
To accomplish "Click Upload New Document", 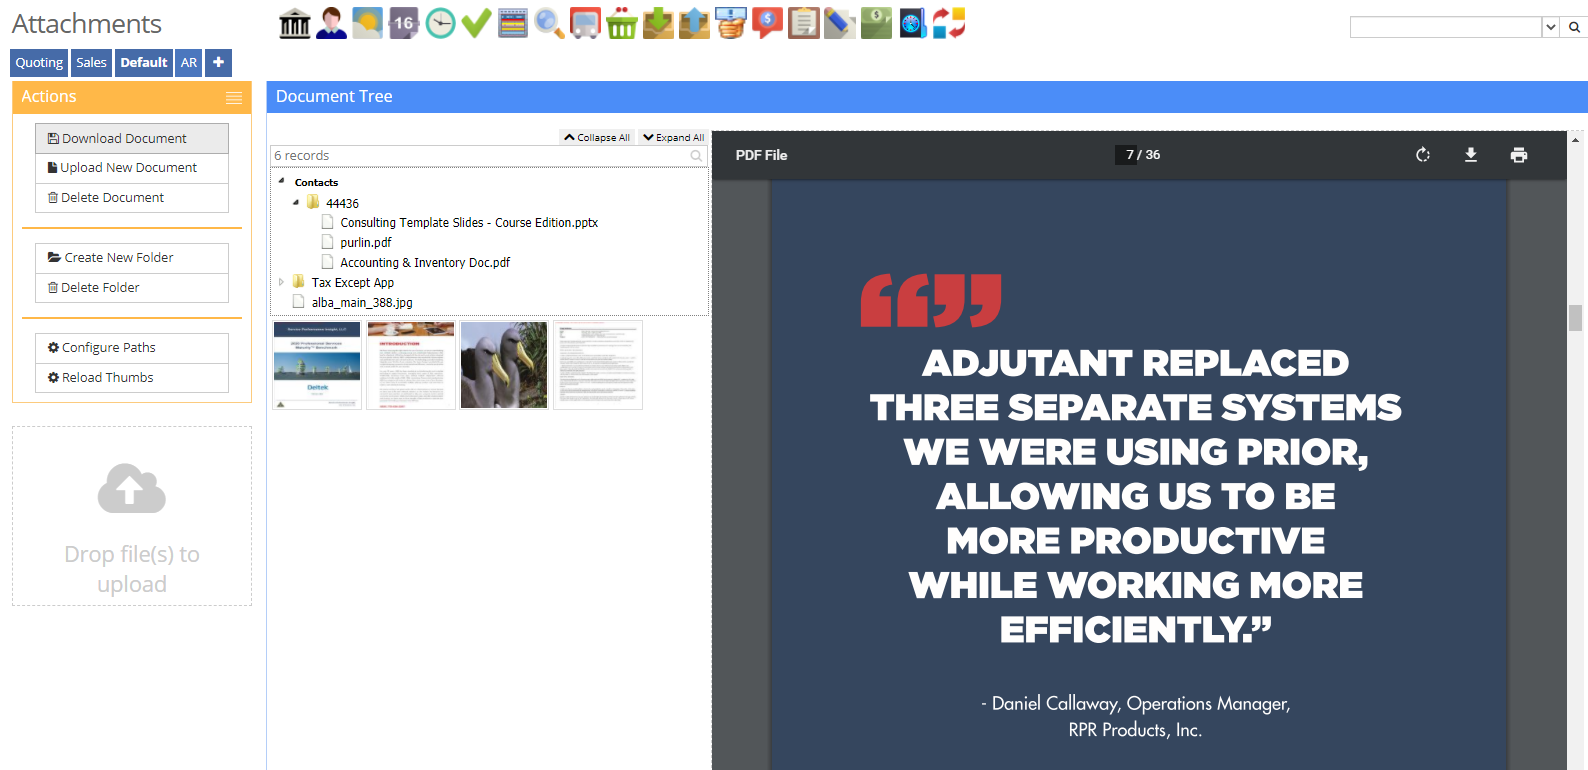I will click(x=132, y=168).
